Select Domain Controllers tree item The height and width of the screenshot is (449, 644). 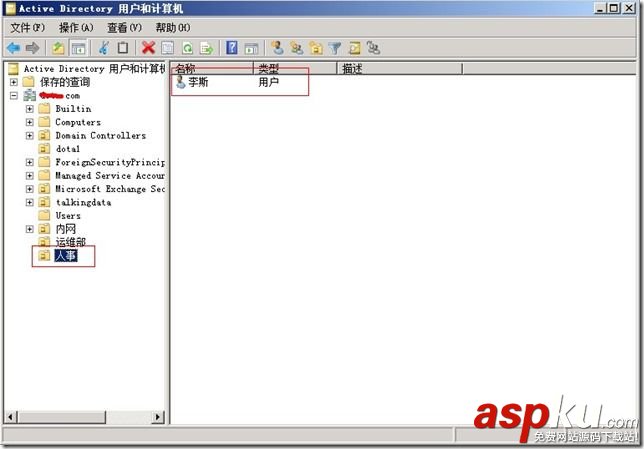click(101, 136)
